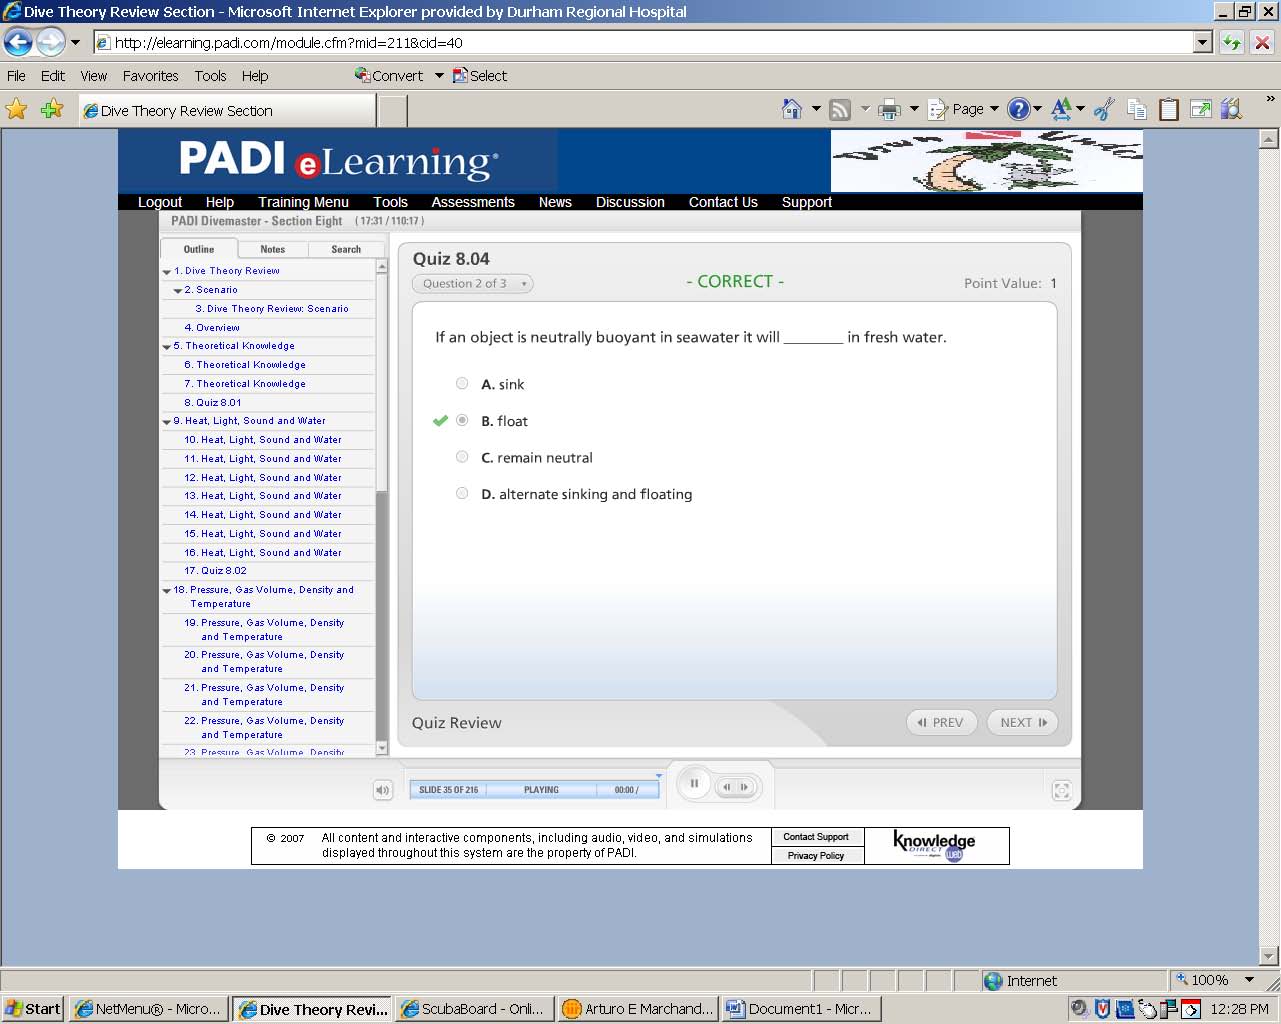This screenshot has height=1024, width=1281.
Task: Open the Privacy Policy button
Action: 816,855
